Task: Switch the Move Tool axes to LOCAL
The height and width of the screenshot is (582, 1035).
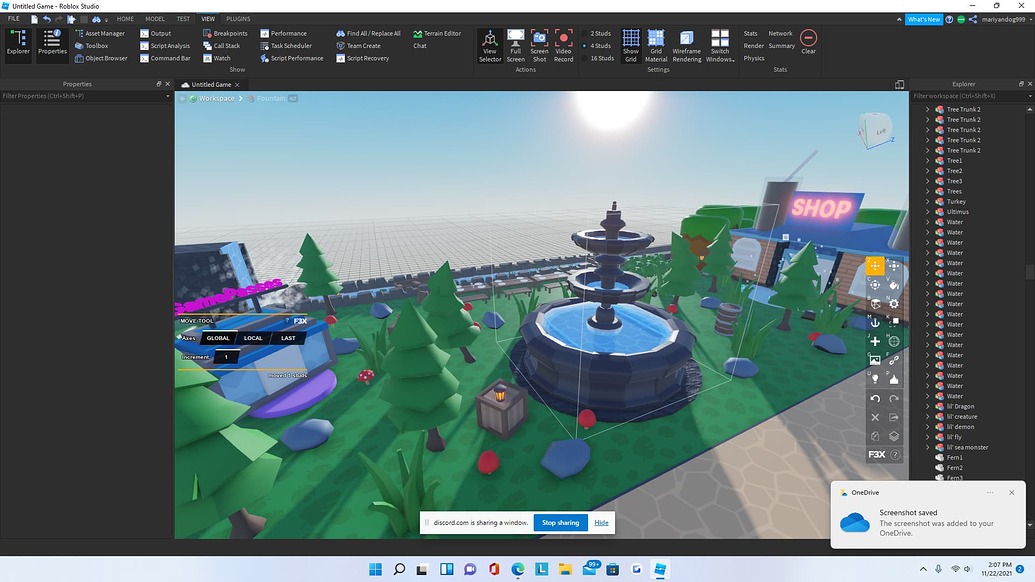Action: (x=253, y=338)
